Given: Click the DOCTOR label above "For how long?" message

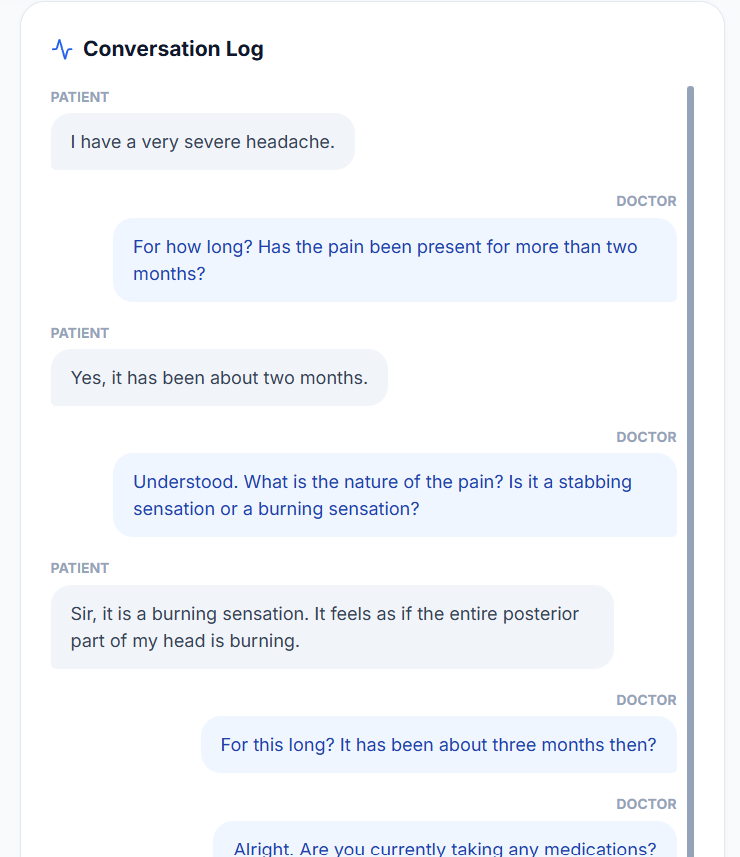Looking at the screenshot, I should (x=646, y=201).
